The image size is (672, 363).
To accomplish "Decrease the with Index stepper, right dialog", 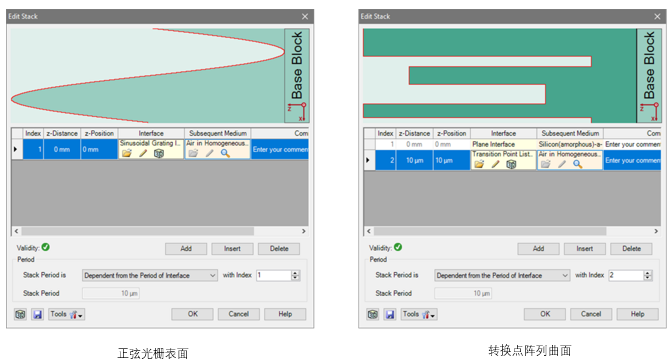I will click(648, 278).
